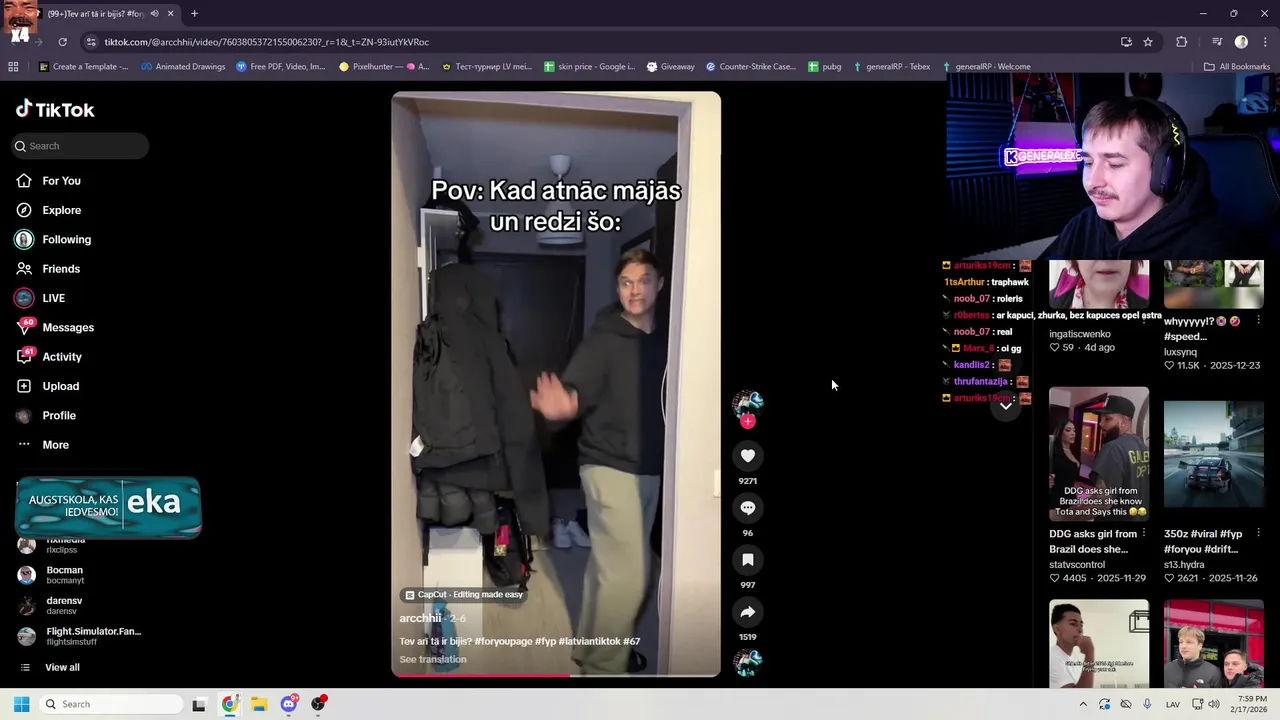1280x720 pixels.
Task: Open Windows Start menu
Action: point(21,704)
